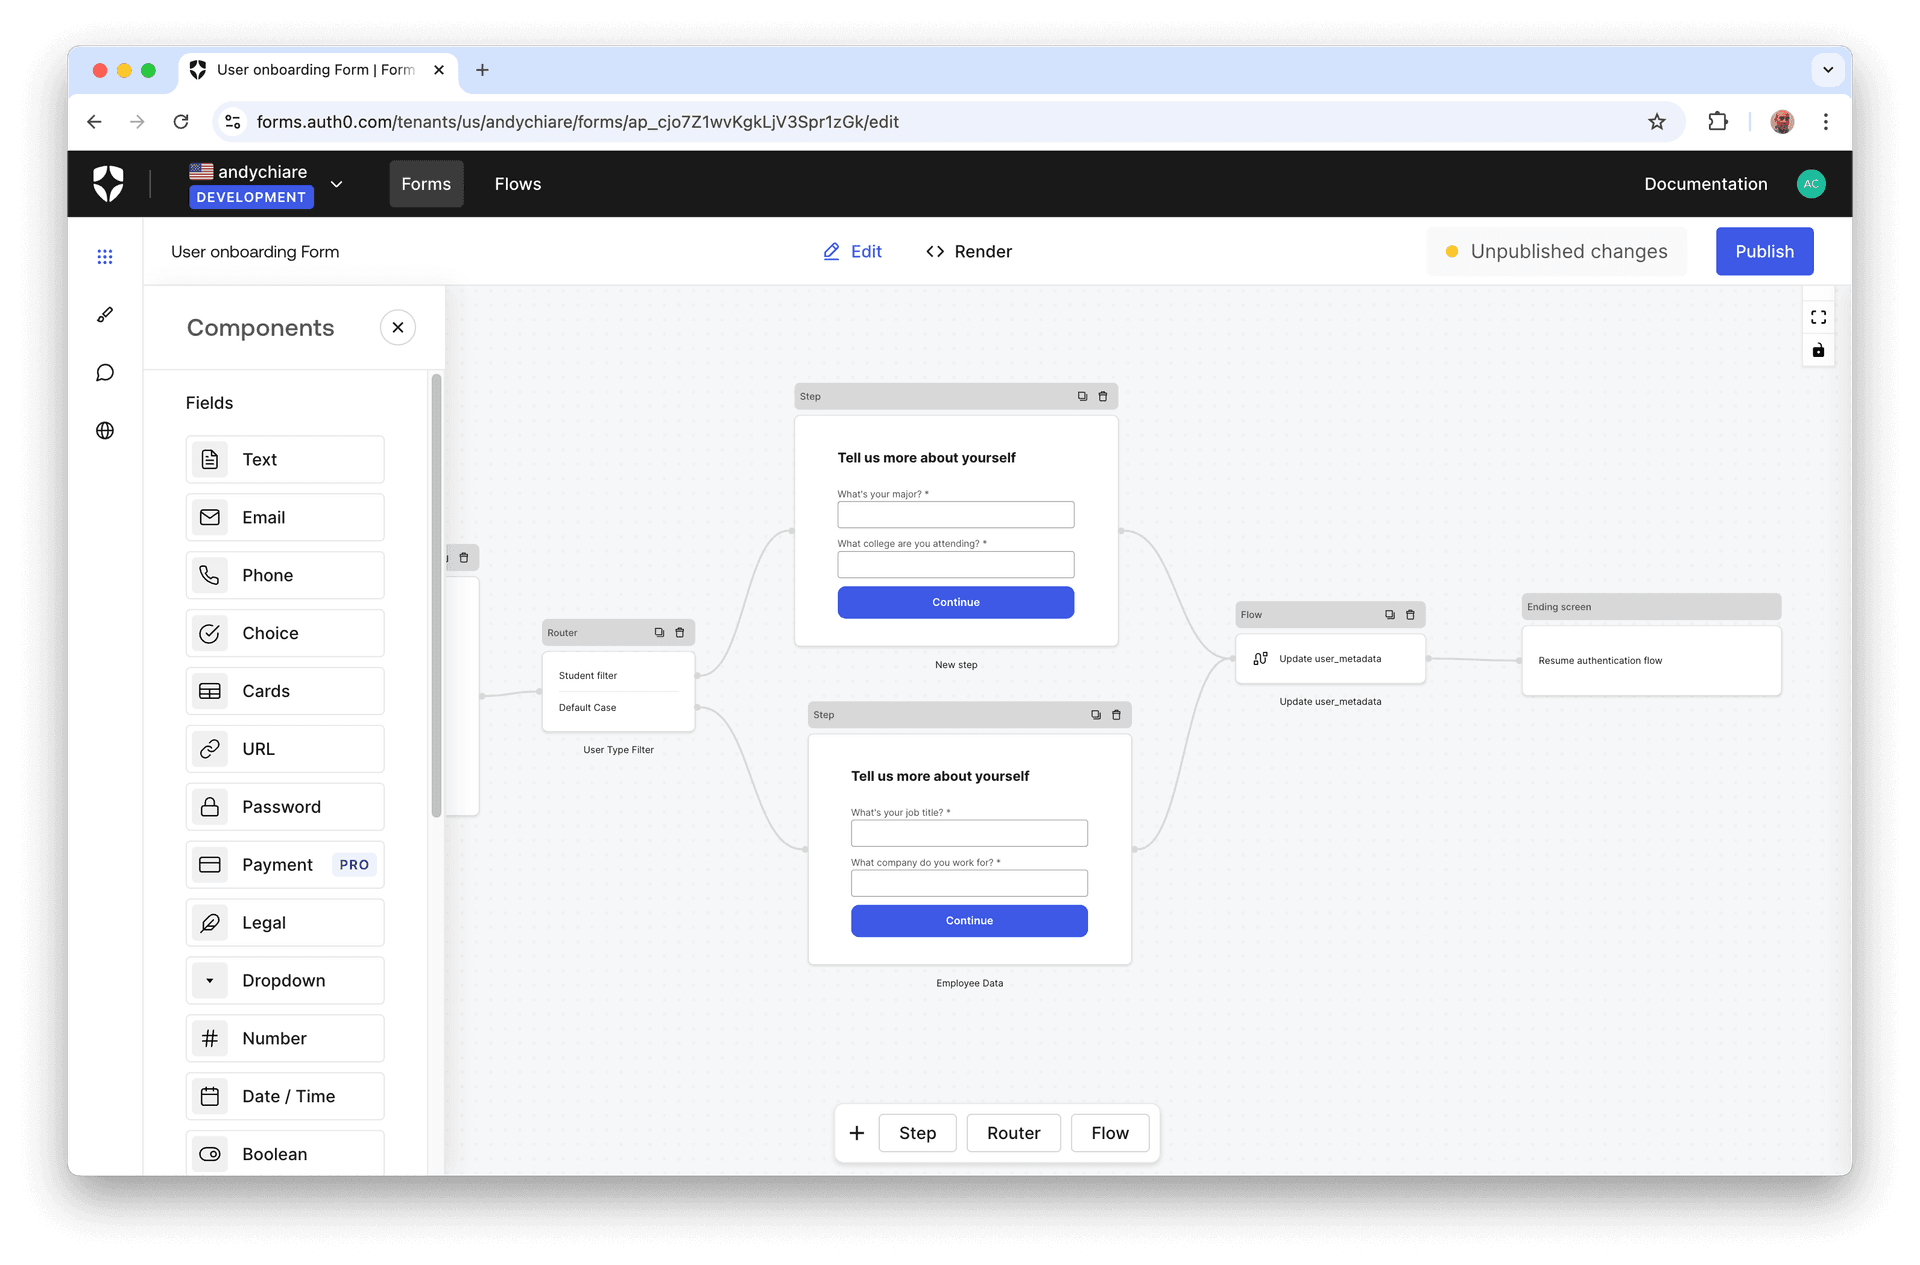The image size is (1920, 1265).
Task: Reload the browser page
Action: [181, 122]
